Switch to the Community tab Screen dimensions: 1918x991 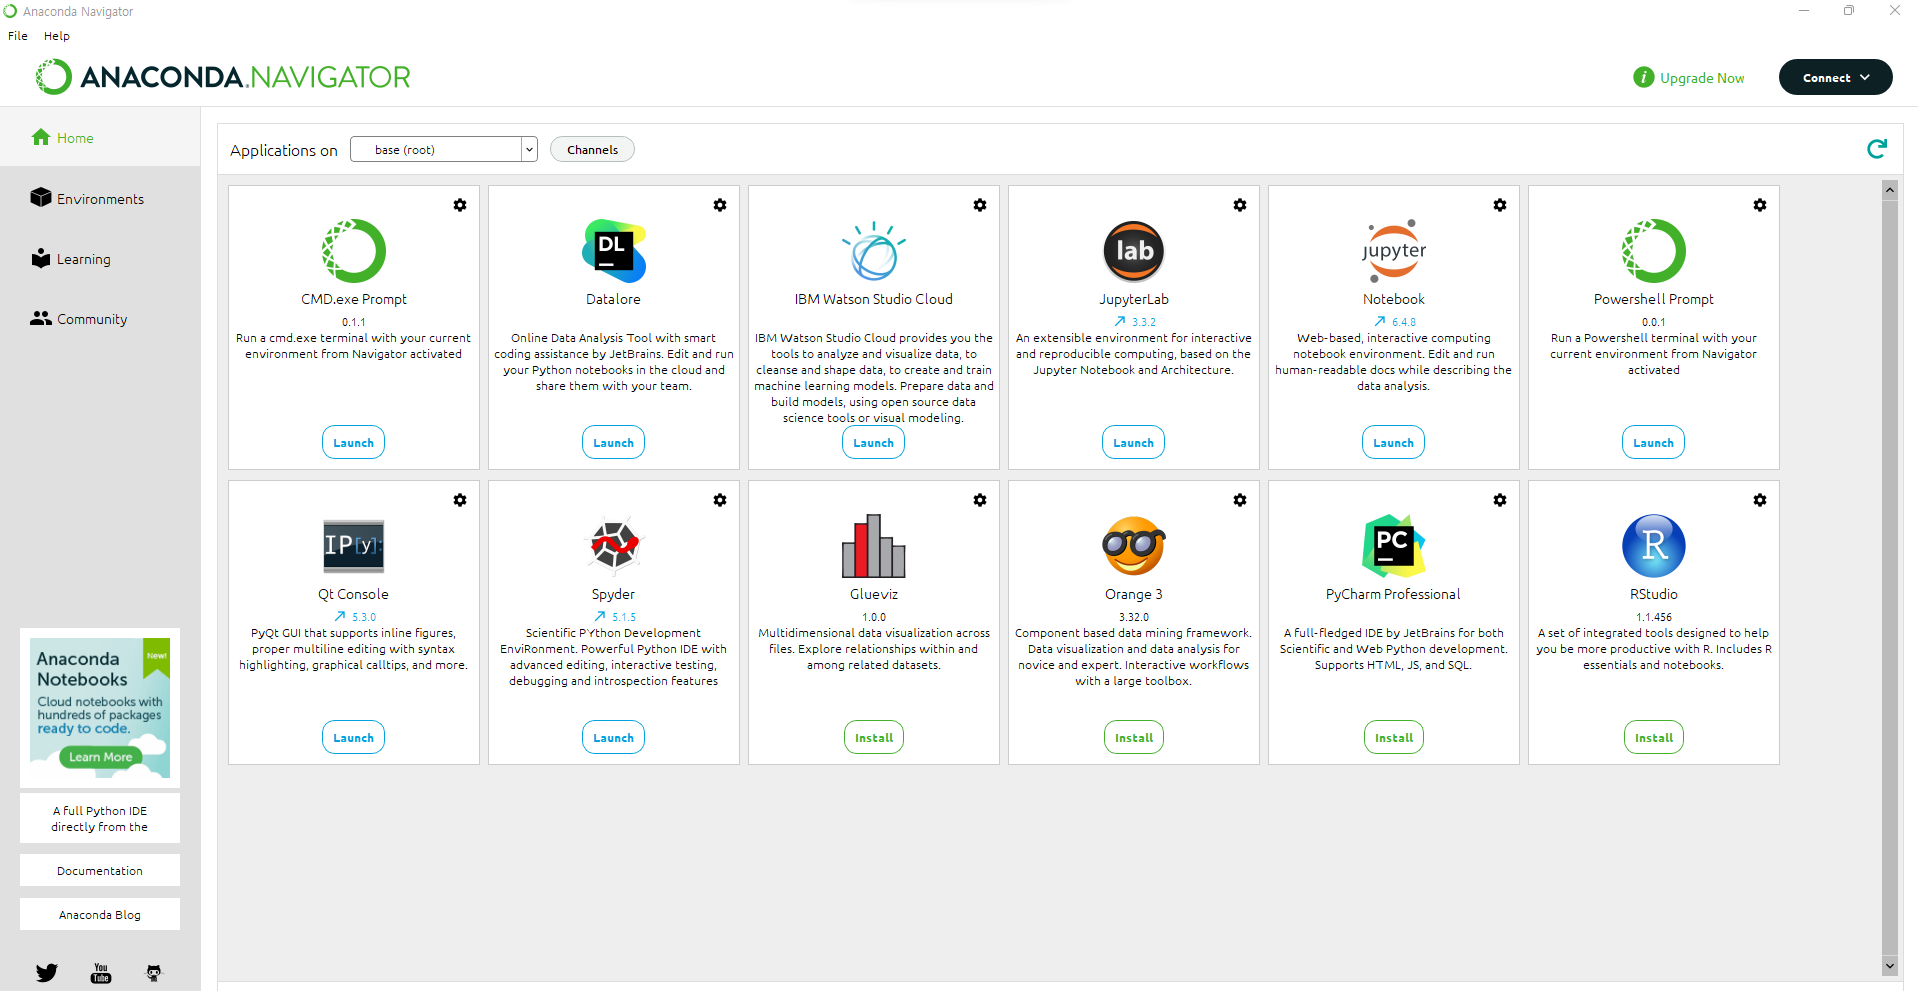[x=100, y=318]
